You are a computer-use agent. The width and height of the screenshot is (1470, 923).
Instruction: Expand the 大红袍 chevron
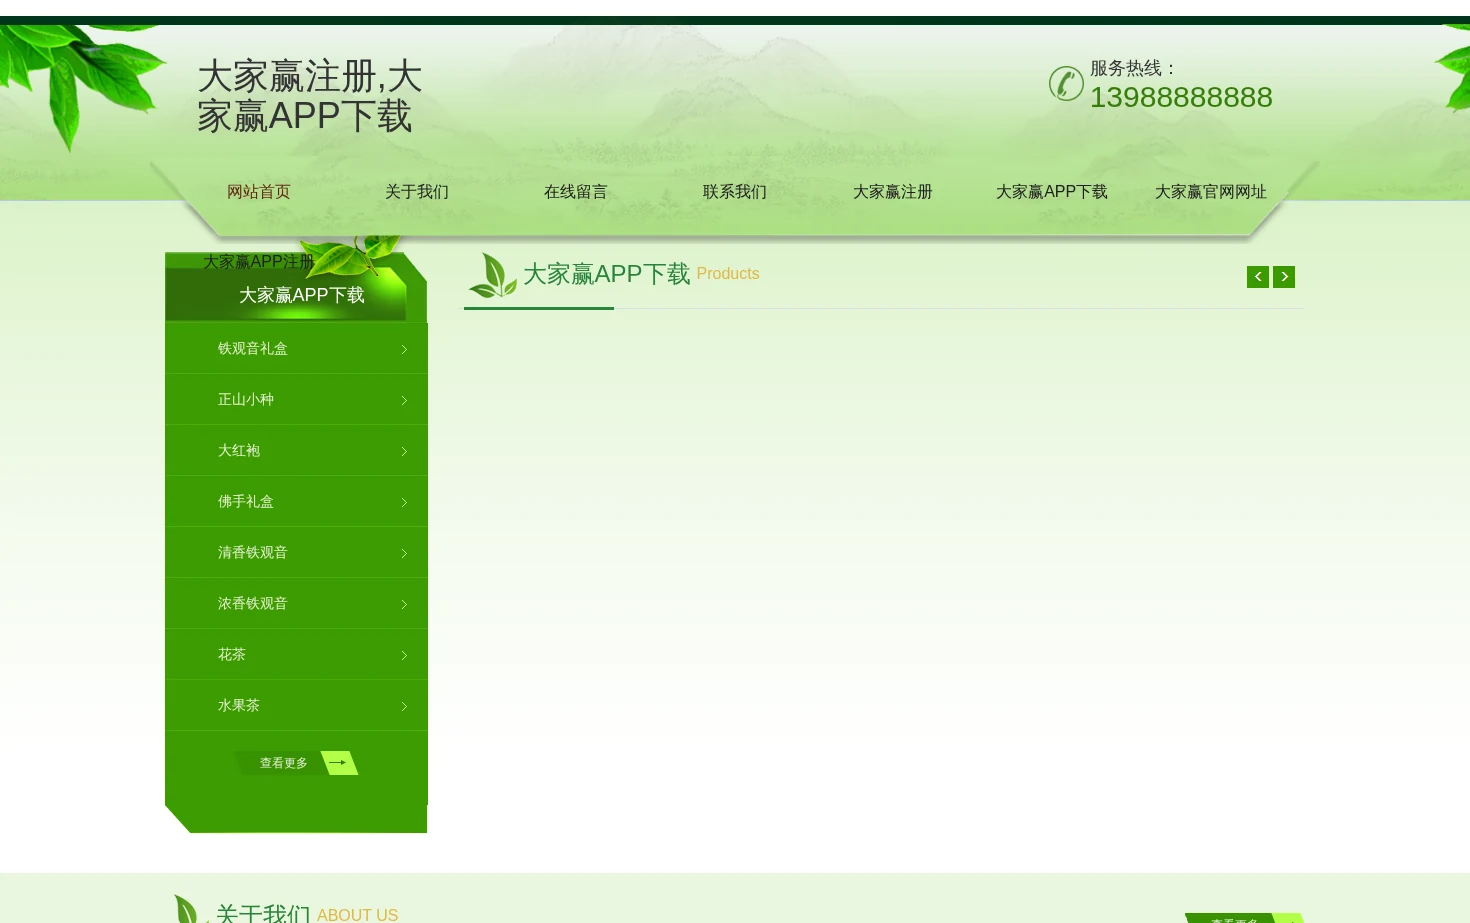click(404, 451)
